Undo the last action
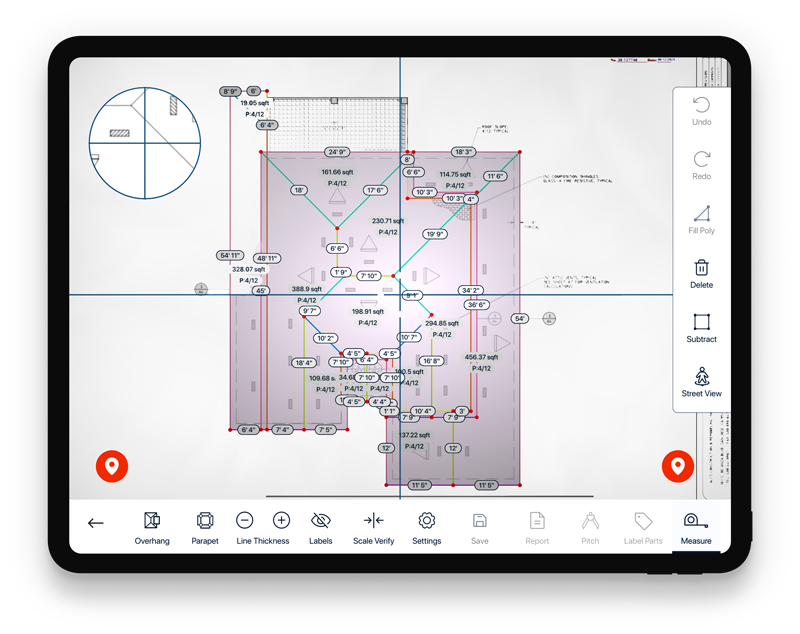Viewport: 800px width, 634px height. tap(702, 111)
